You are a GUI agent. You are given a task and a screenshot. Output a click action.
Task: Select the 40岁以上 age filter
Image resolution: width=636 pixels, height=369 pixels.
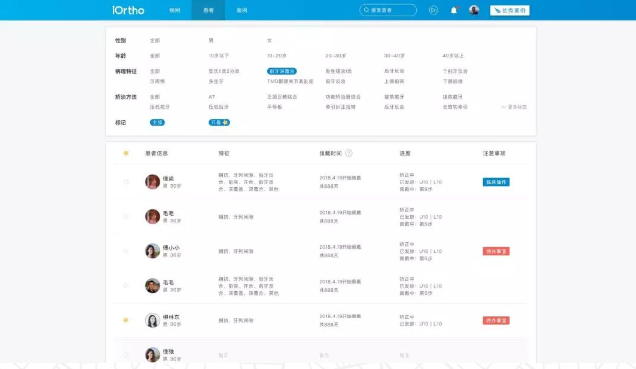(x=453, y=56)
